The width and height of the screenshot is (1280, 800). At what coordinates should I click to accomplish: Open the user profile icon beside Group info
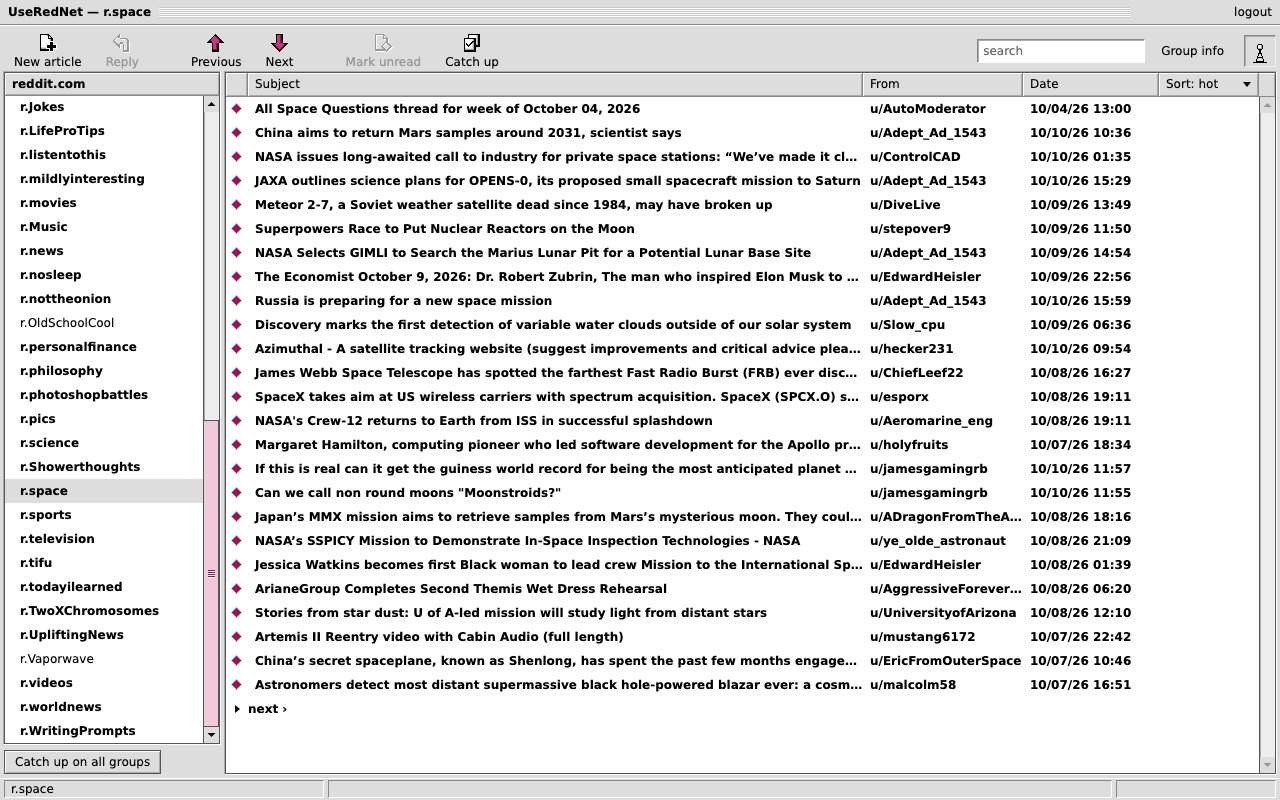tap(1259, 51)
